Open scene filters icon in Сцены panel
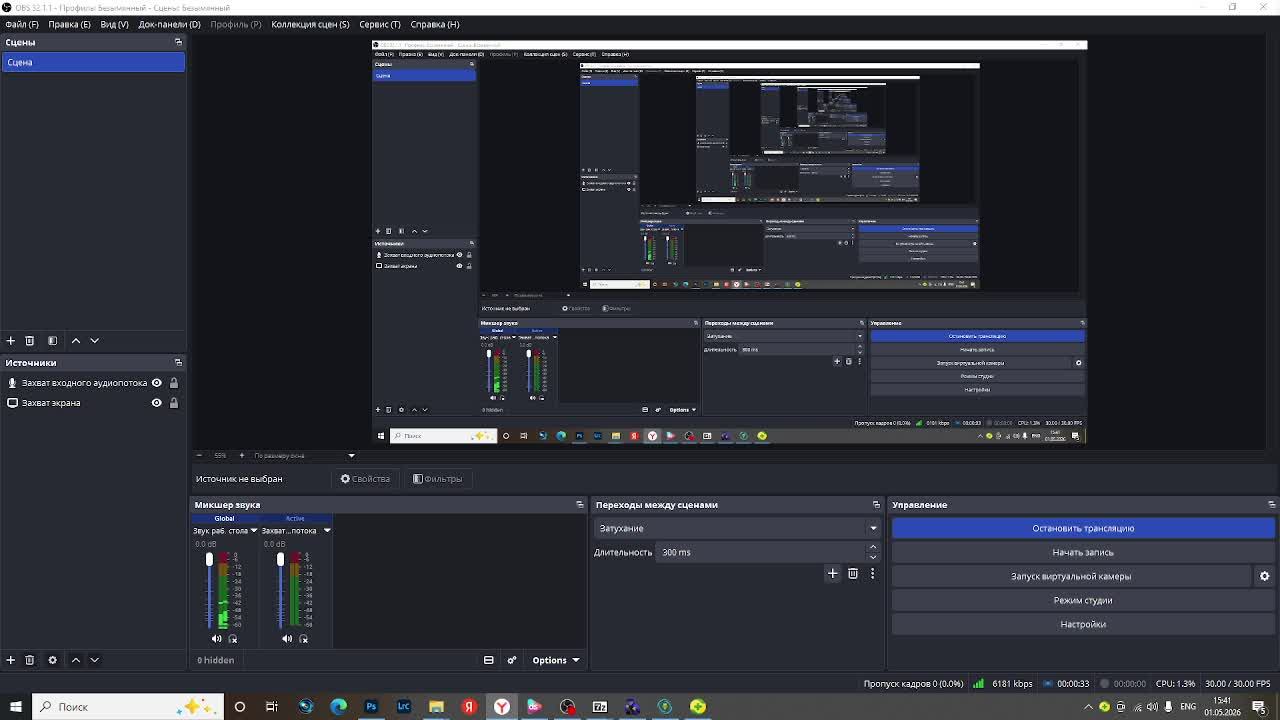 (52, 340)
